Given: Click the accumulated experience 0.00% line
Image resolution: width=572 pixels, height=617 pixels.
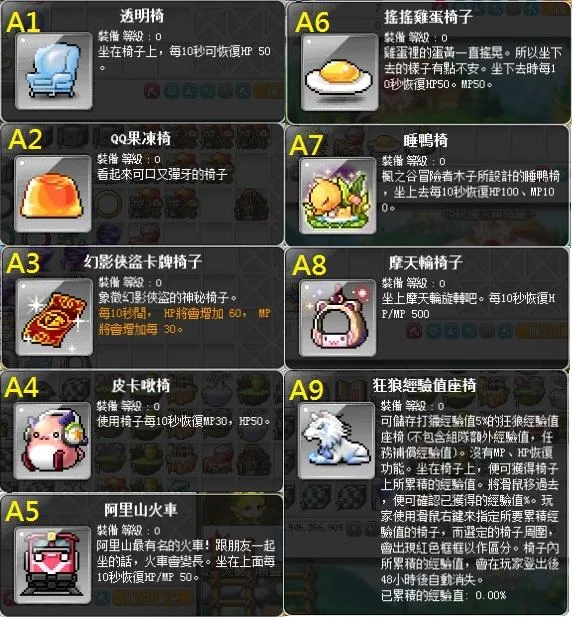Looking at the screenshot, I should coord(443,595).
